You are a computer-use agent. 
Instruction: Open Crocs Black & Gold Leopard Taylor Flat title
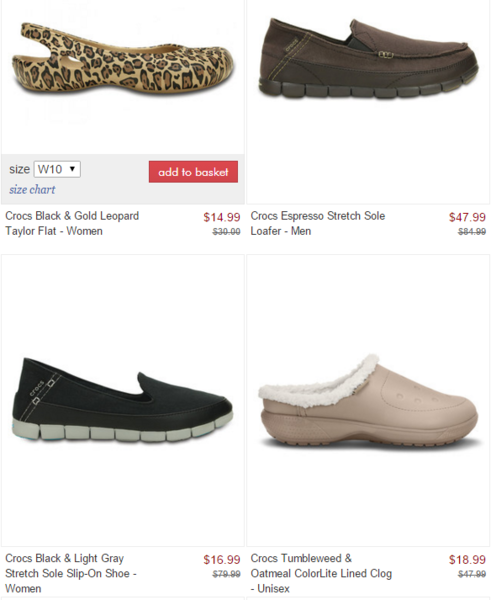[x=72, y=223]
